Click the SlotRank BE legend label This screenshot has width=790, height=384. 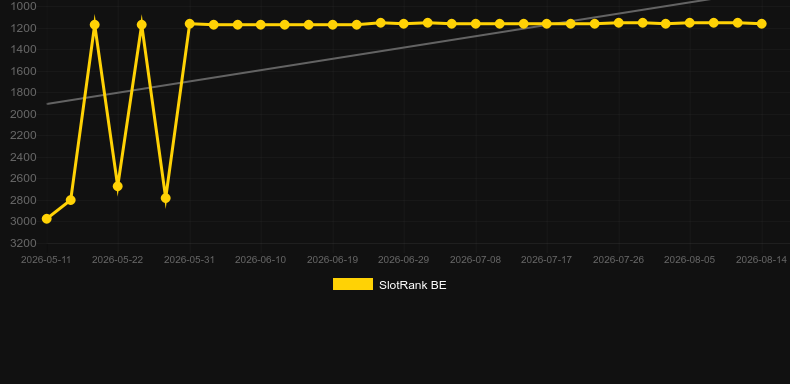click(x=413, y=285)
